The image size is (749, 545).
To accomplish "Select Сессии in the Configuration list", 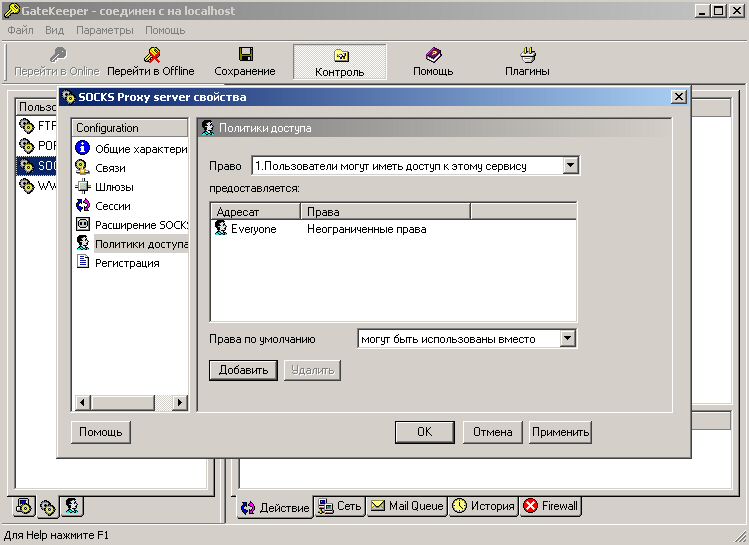I will click(x=113, y=206).
